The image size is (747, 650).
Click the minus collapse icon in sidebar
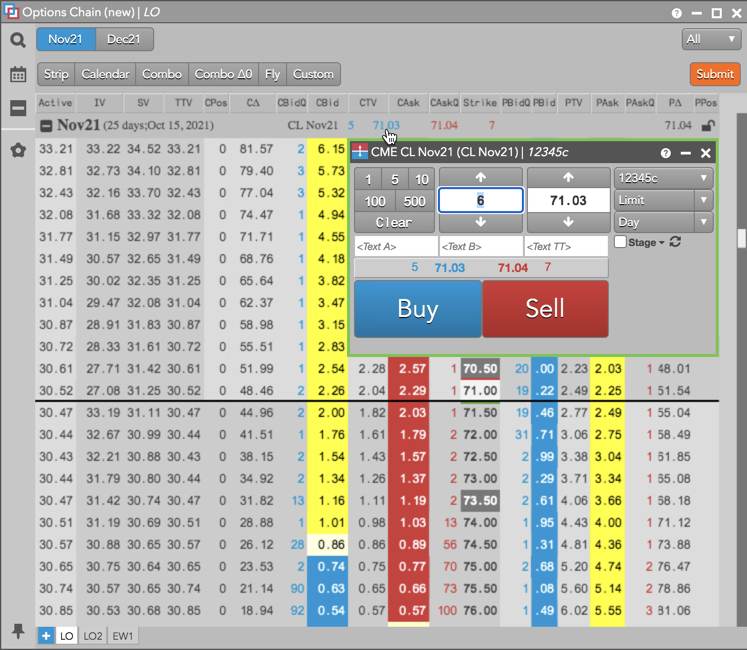pos(18,109)
